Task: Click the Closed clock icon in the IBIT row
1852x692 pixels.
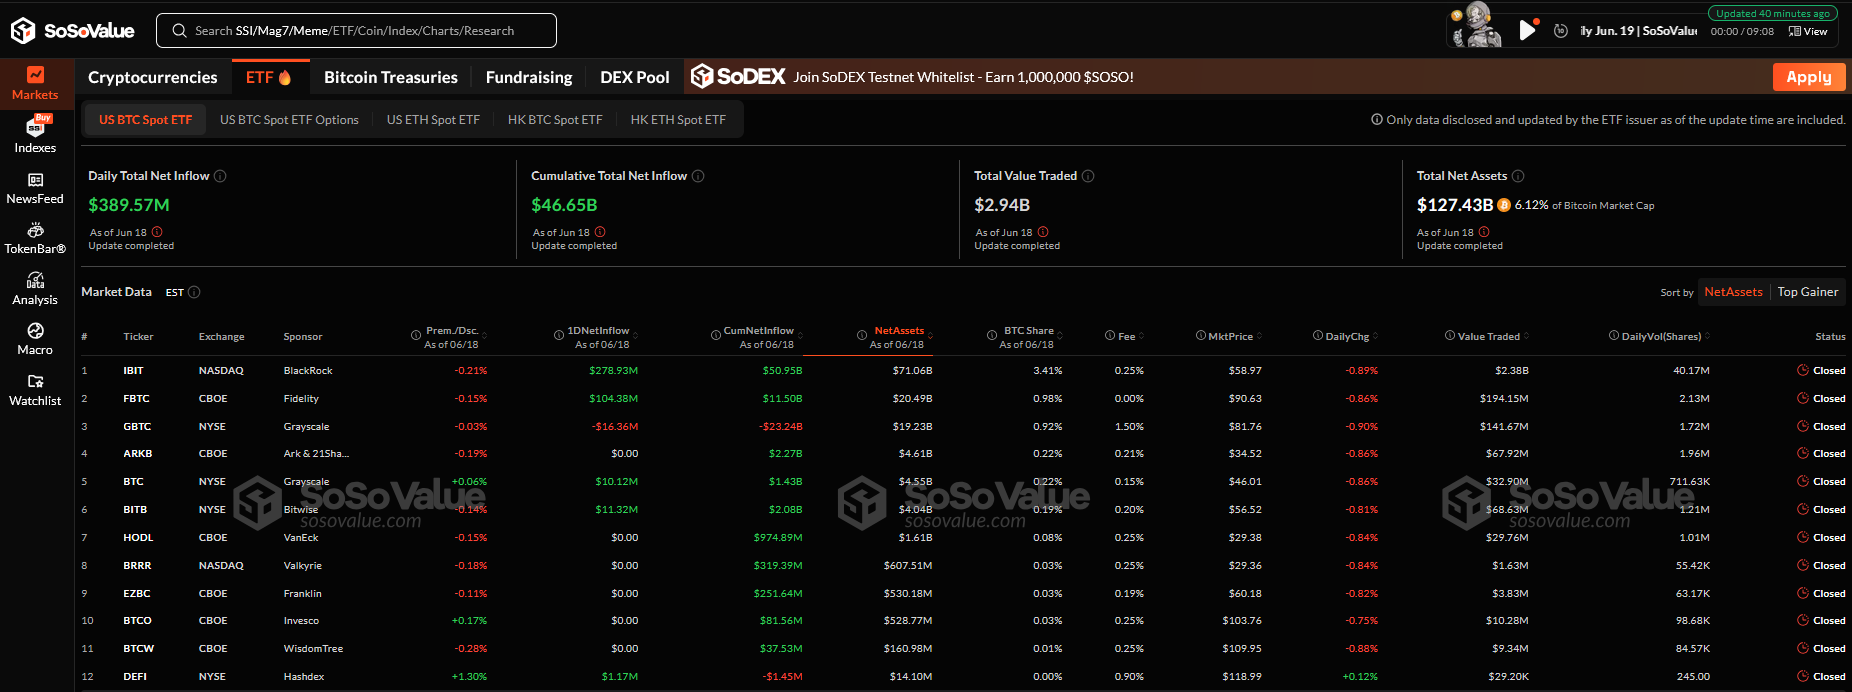Action: pyautogui.click(x=1803, y=371)
